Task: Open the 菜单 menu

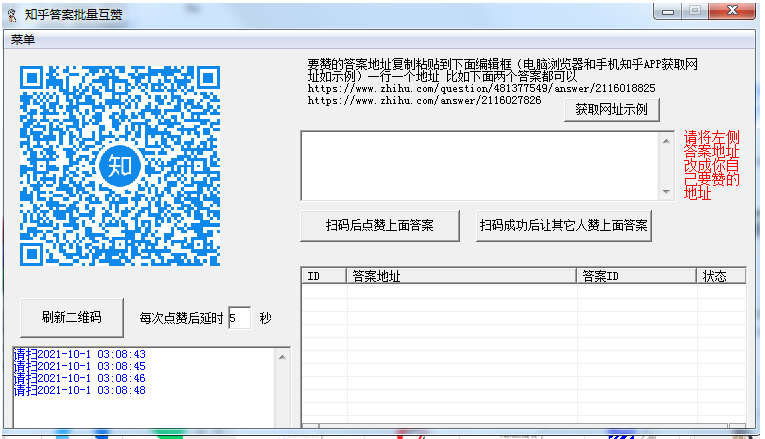Action: 23,40
